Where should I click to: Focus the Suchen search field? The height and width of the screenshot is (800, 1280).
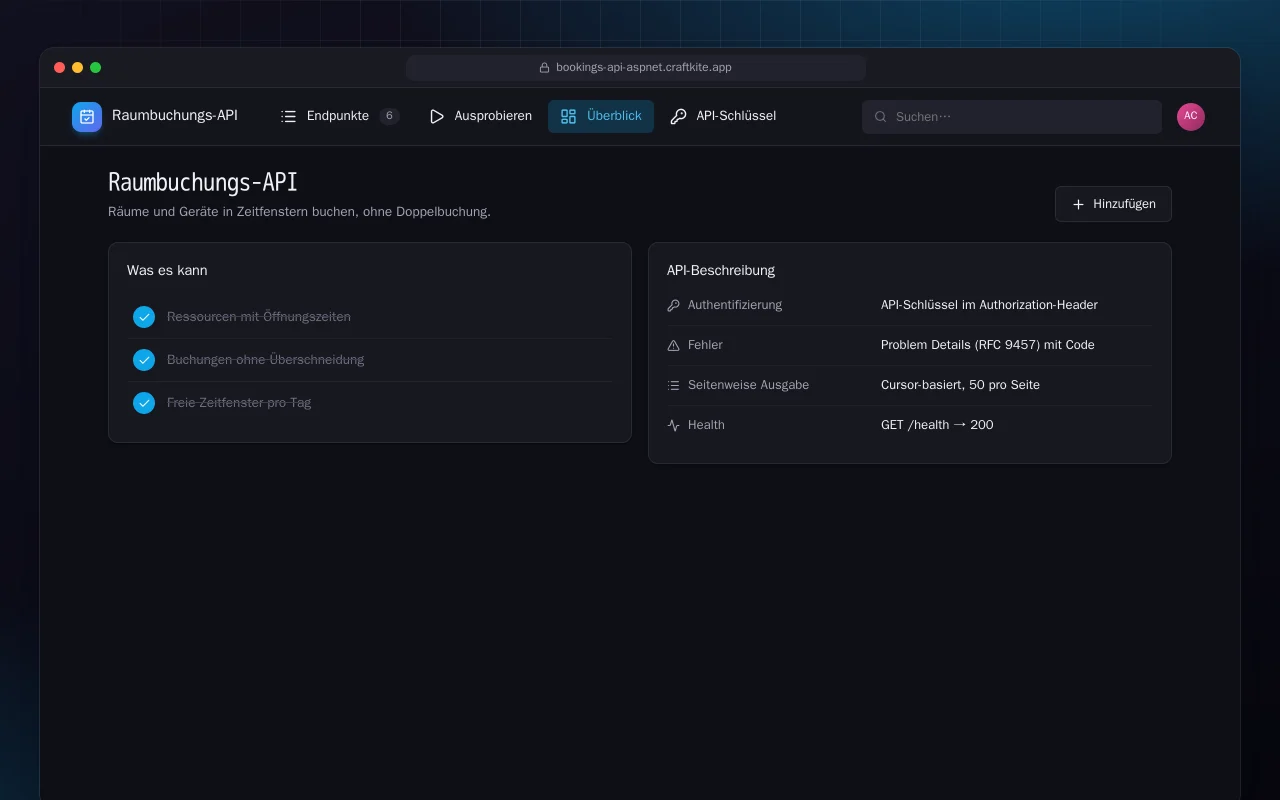pyautogui.click(x=1012, y=117)
